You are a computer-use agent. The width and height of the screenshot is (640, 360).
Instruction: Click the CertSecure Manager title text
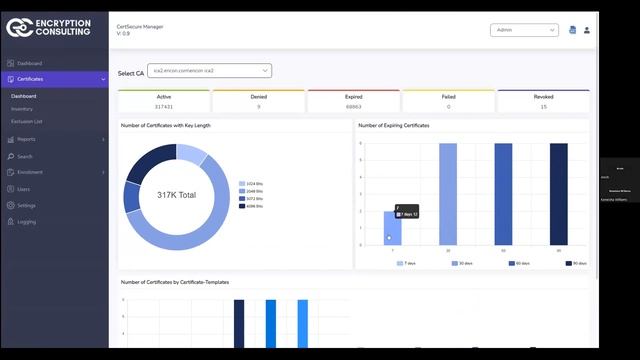(140, 27)
